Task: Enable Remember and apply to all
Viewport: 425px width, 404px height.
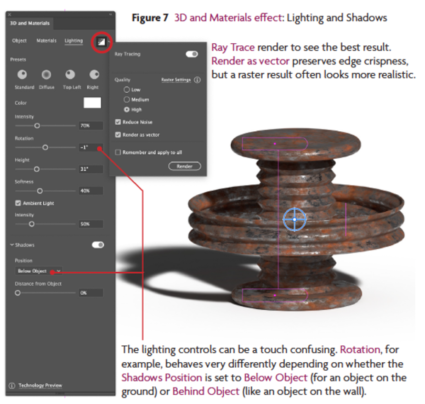Action: 118,152
